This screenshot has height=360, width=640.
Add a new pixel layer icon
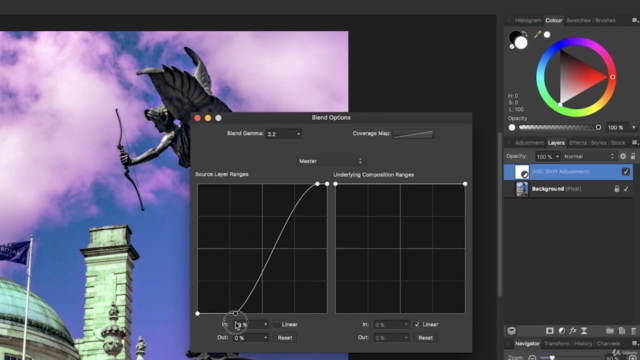pos(622,331)
